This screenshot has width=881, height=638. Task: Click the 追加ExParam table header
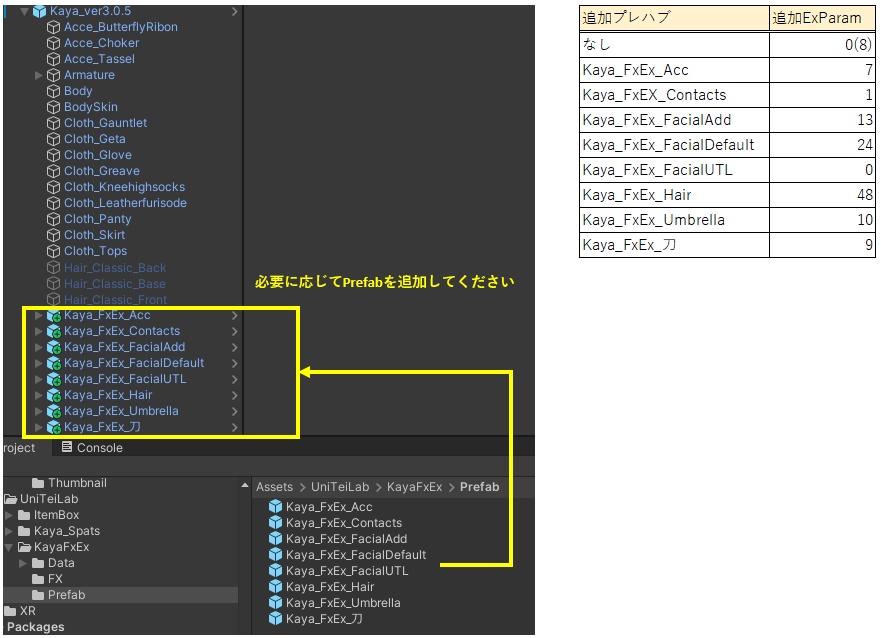tap(822, 18)
